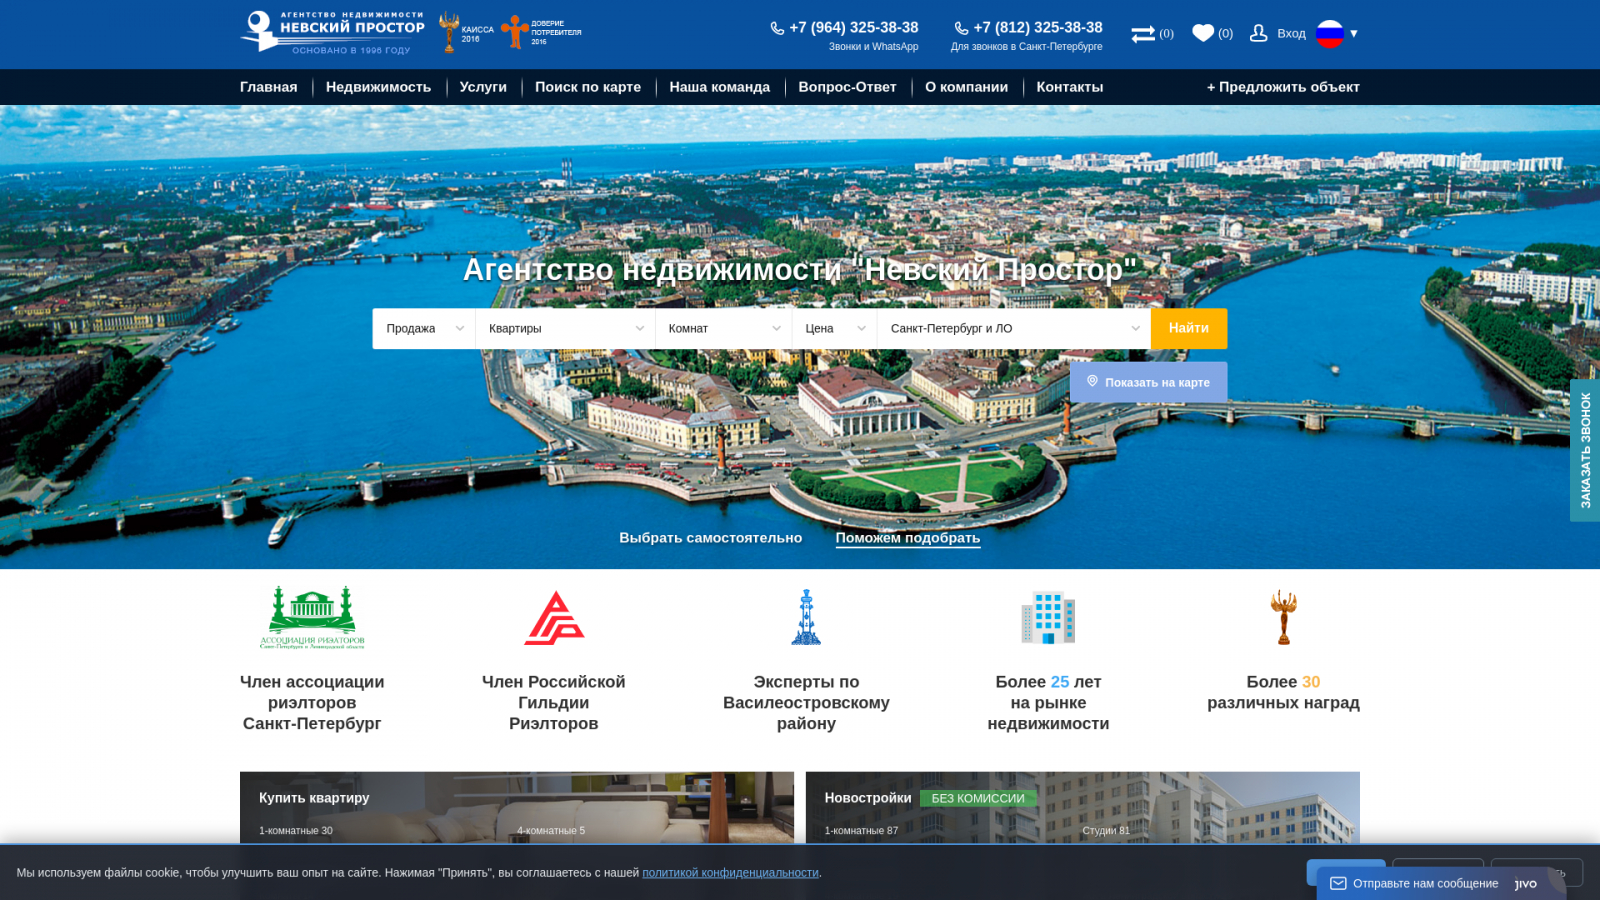
Task: Click the 1-комнатные 30 listing link
Action: click(296, 831)
